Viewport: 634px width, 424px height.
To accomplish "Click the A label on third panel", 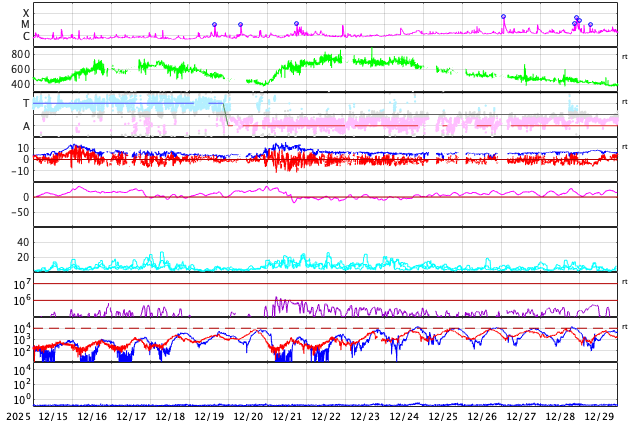I will coord(26,126).
